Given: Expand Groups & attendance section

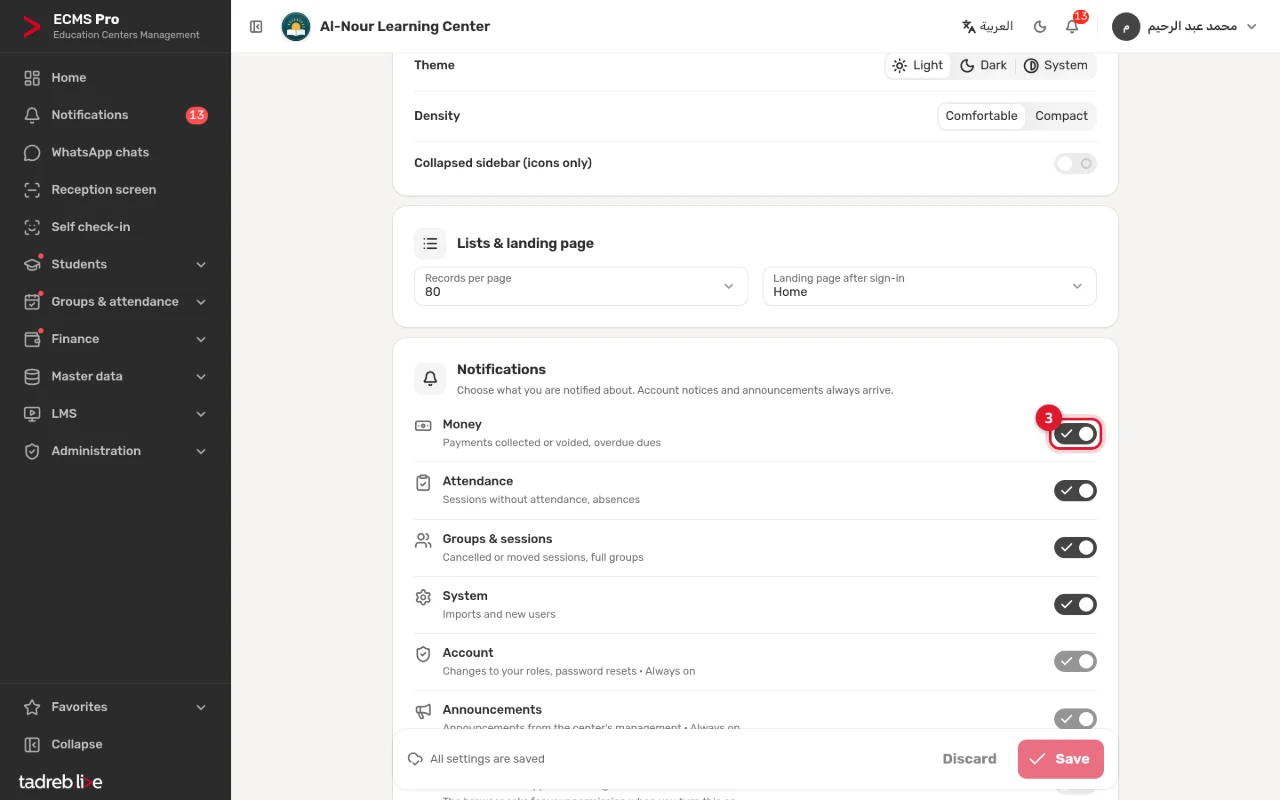Looking at the screenshot, I should coord(115,302).
